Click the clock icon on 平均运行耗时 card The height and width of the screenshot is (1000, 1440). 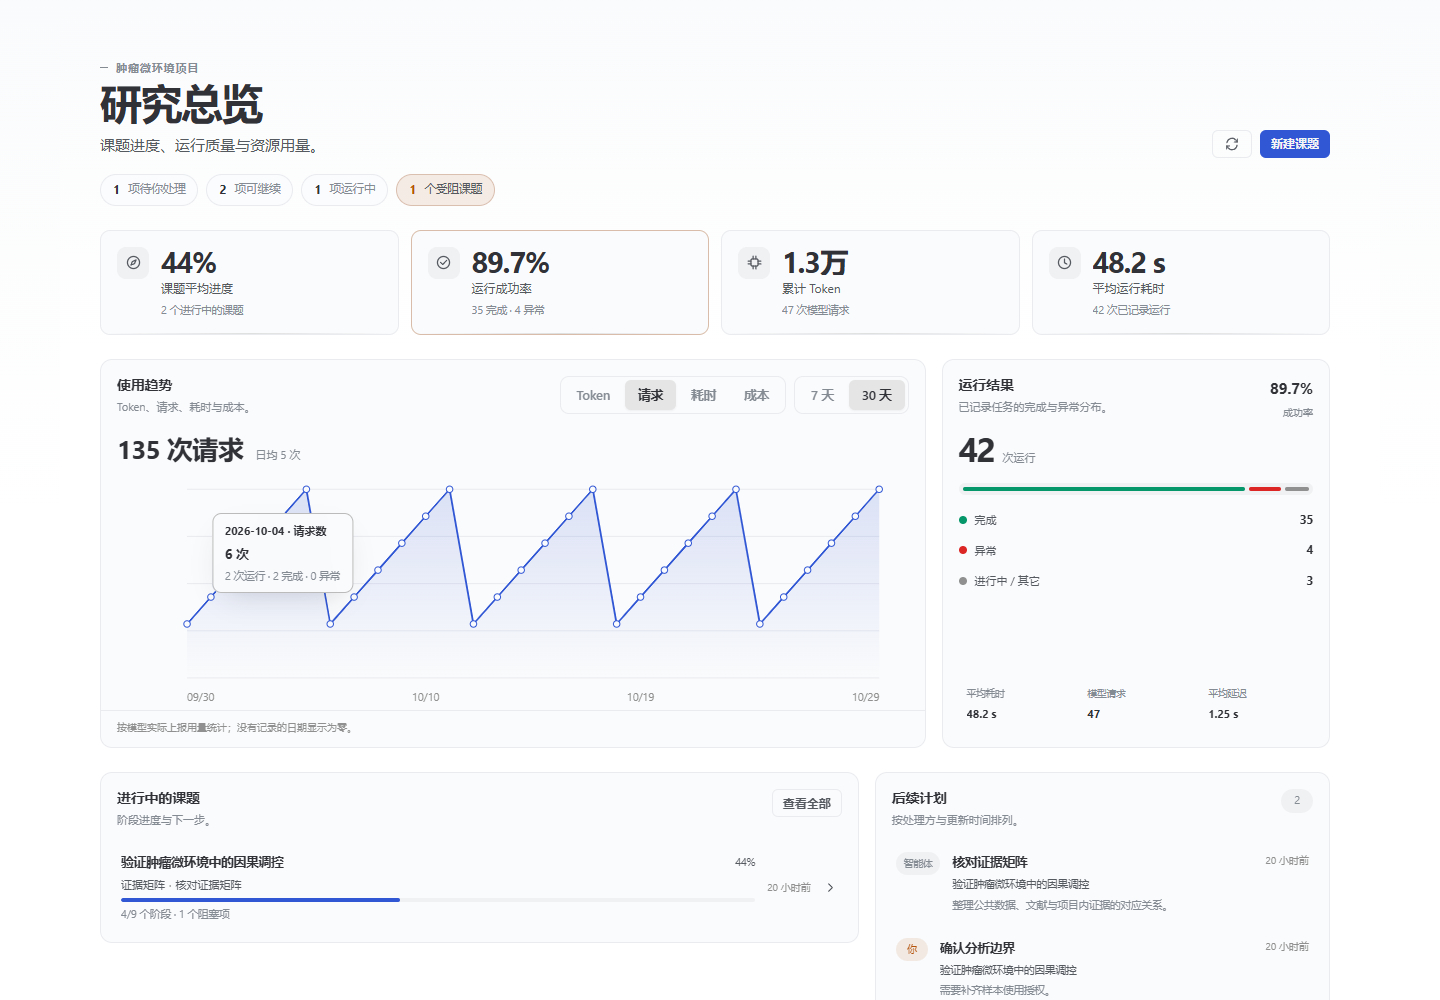[x=1065, y=263]
